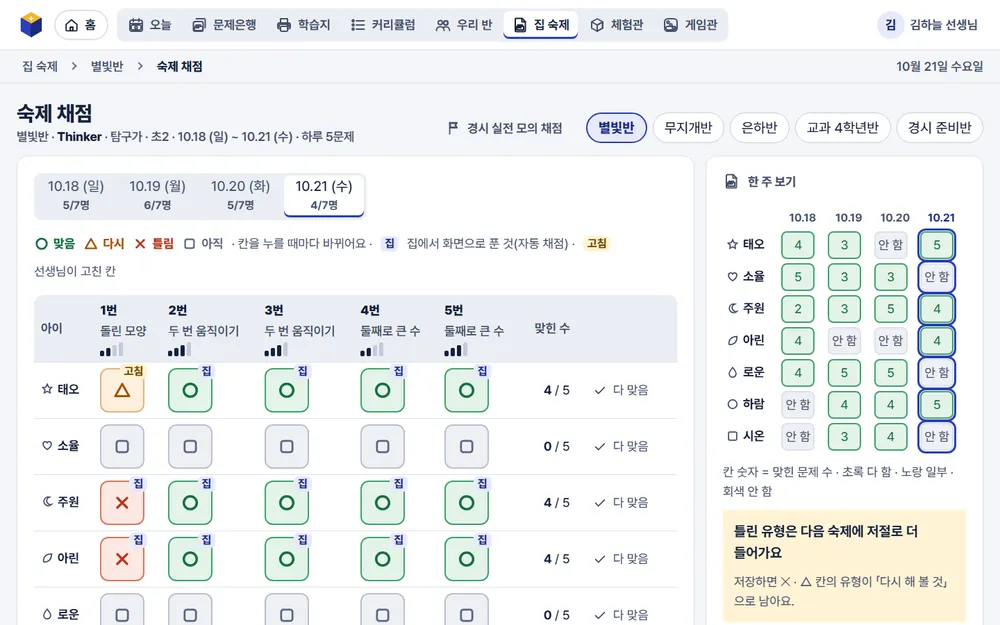The height and width of the screenshot is (625, 1000).
Task: Toggle 소율's 1번 empty grade cell
Action: [122, 446]
